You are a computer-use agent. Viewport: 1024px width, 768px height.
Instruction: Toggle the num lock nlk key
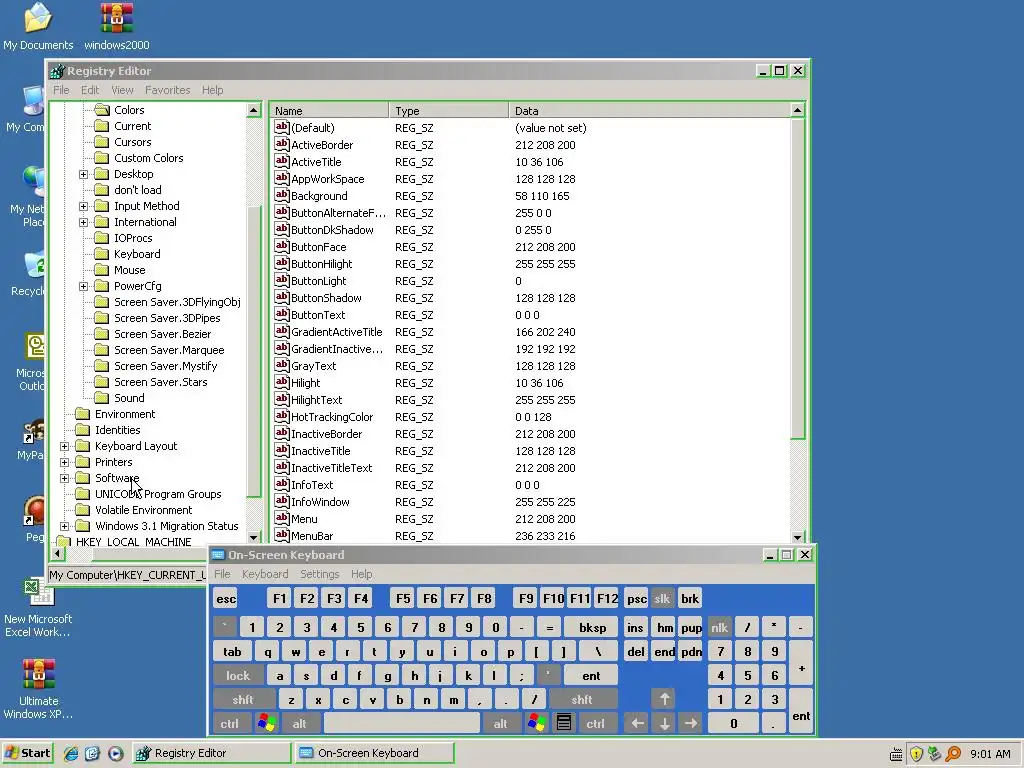pos(720,627)
